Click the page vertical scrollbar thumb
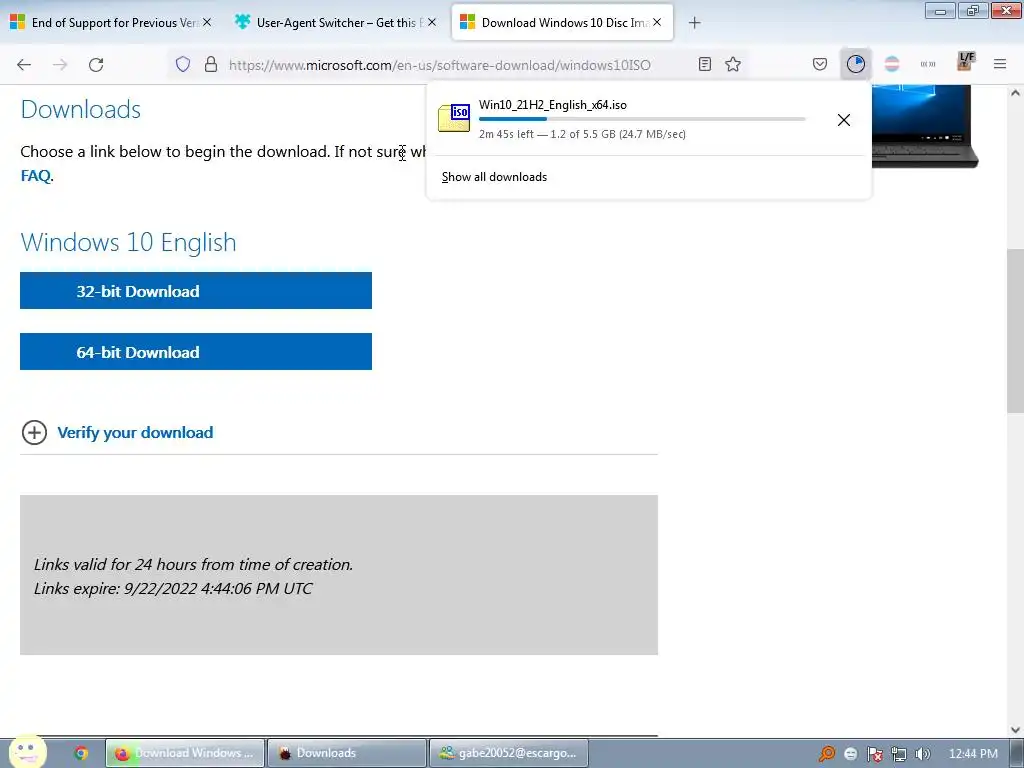Viewport: 1024px width, 768px height. coord(1015,330)
